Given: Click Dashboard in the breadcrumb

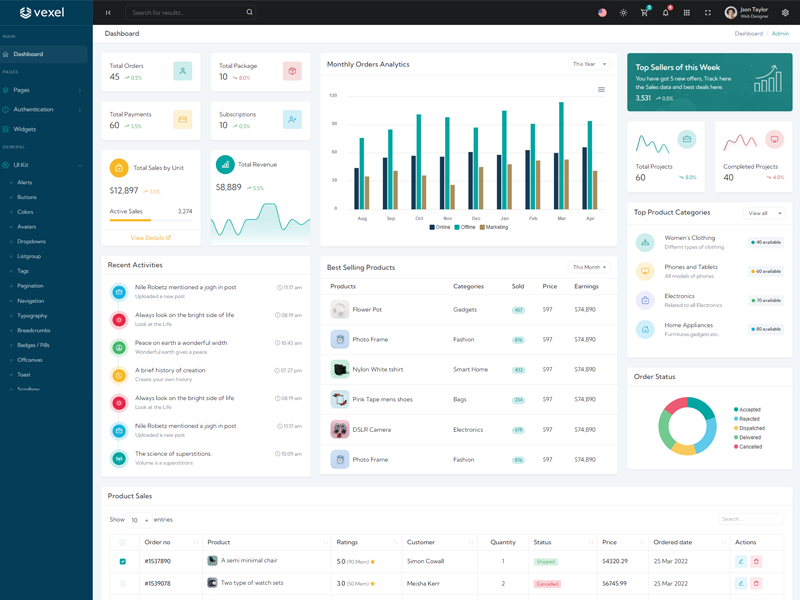Looking at the screenshot, I should (748, 34).
